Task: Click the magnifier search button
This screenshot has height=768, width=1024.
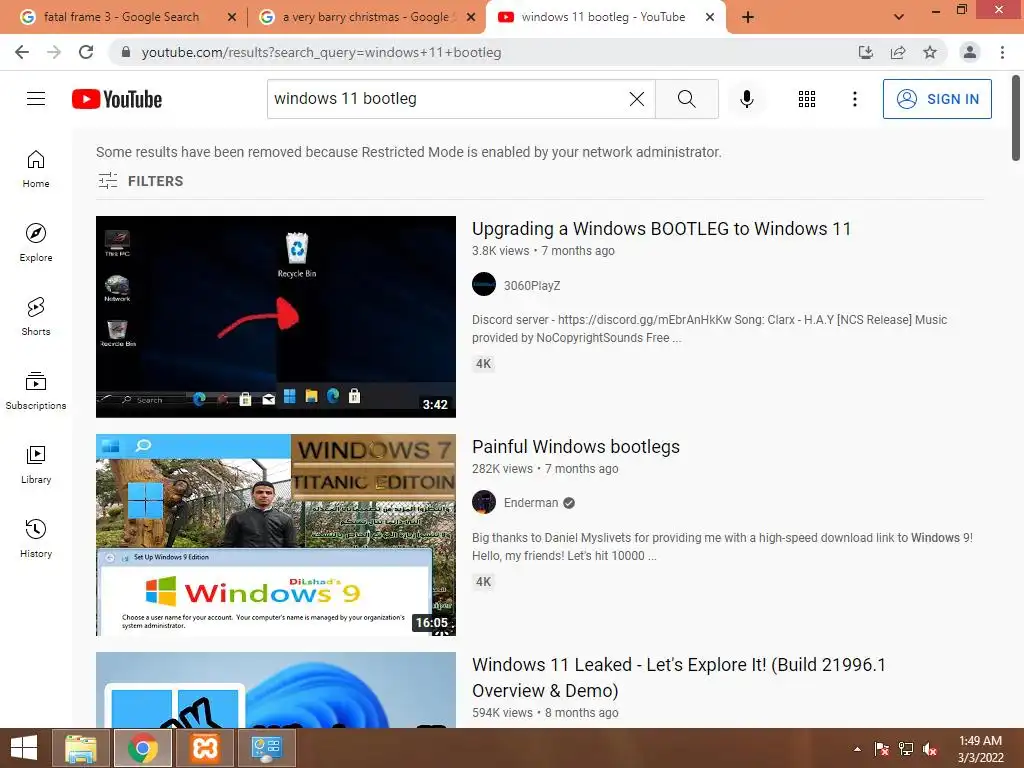Action: 686,99
